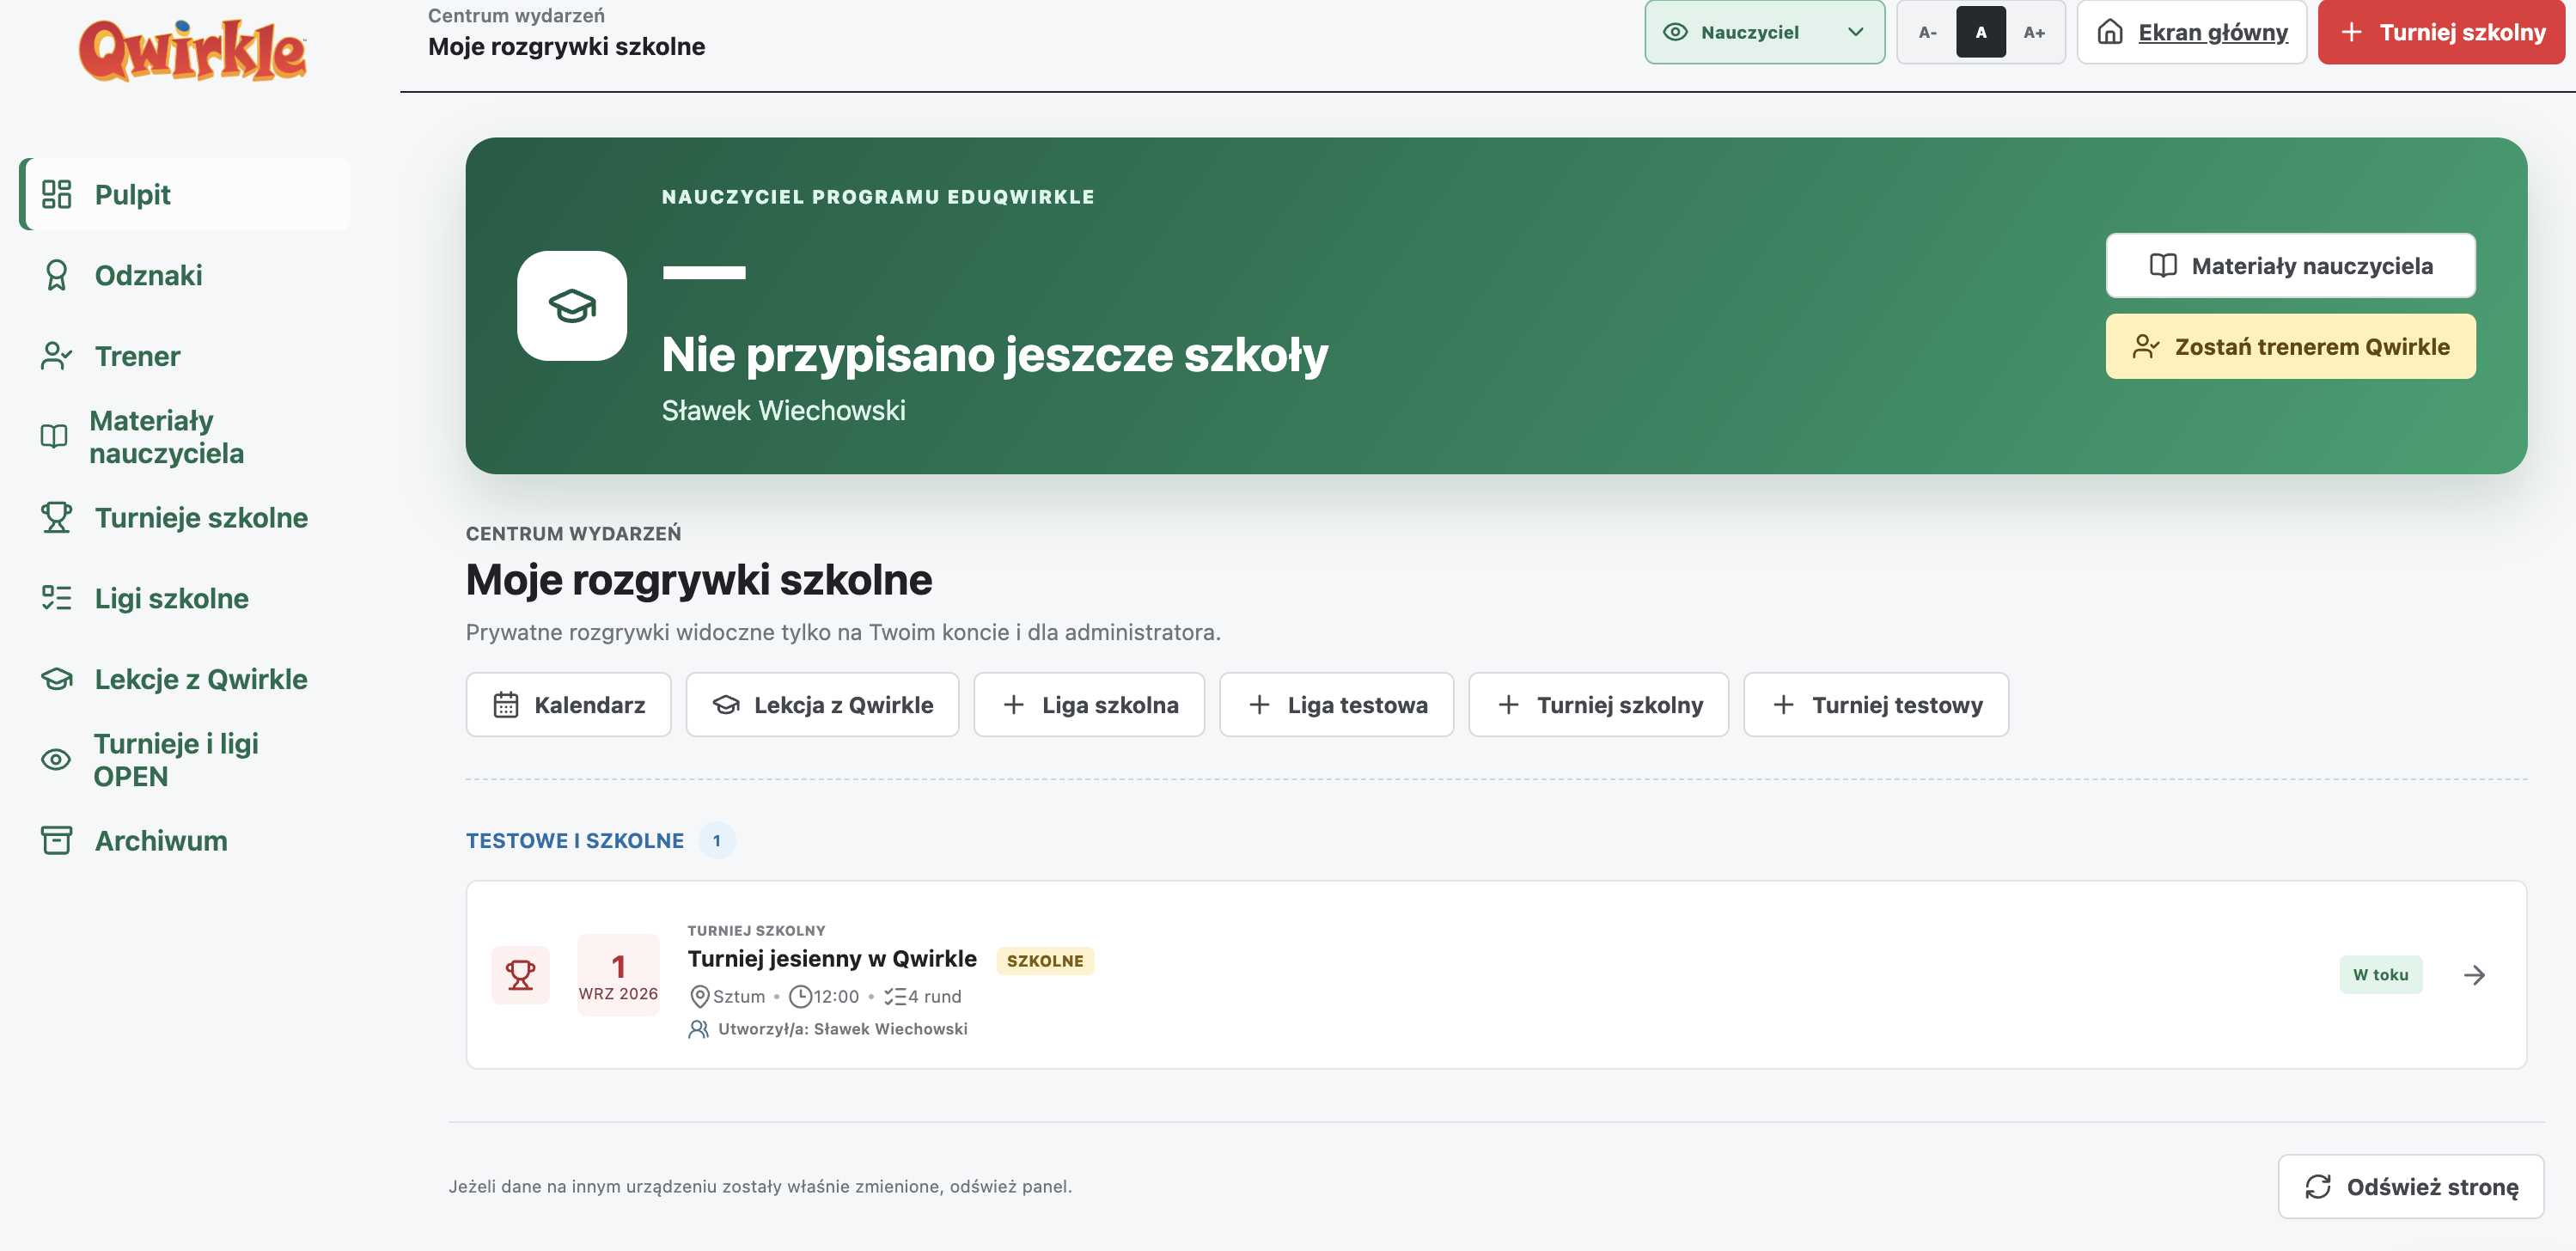Open Pulpit in the sidebar

tap(185, 194)
